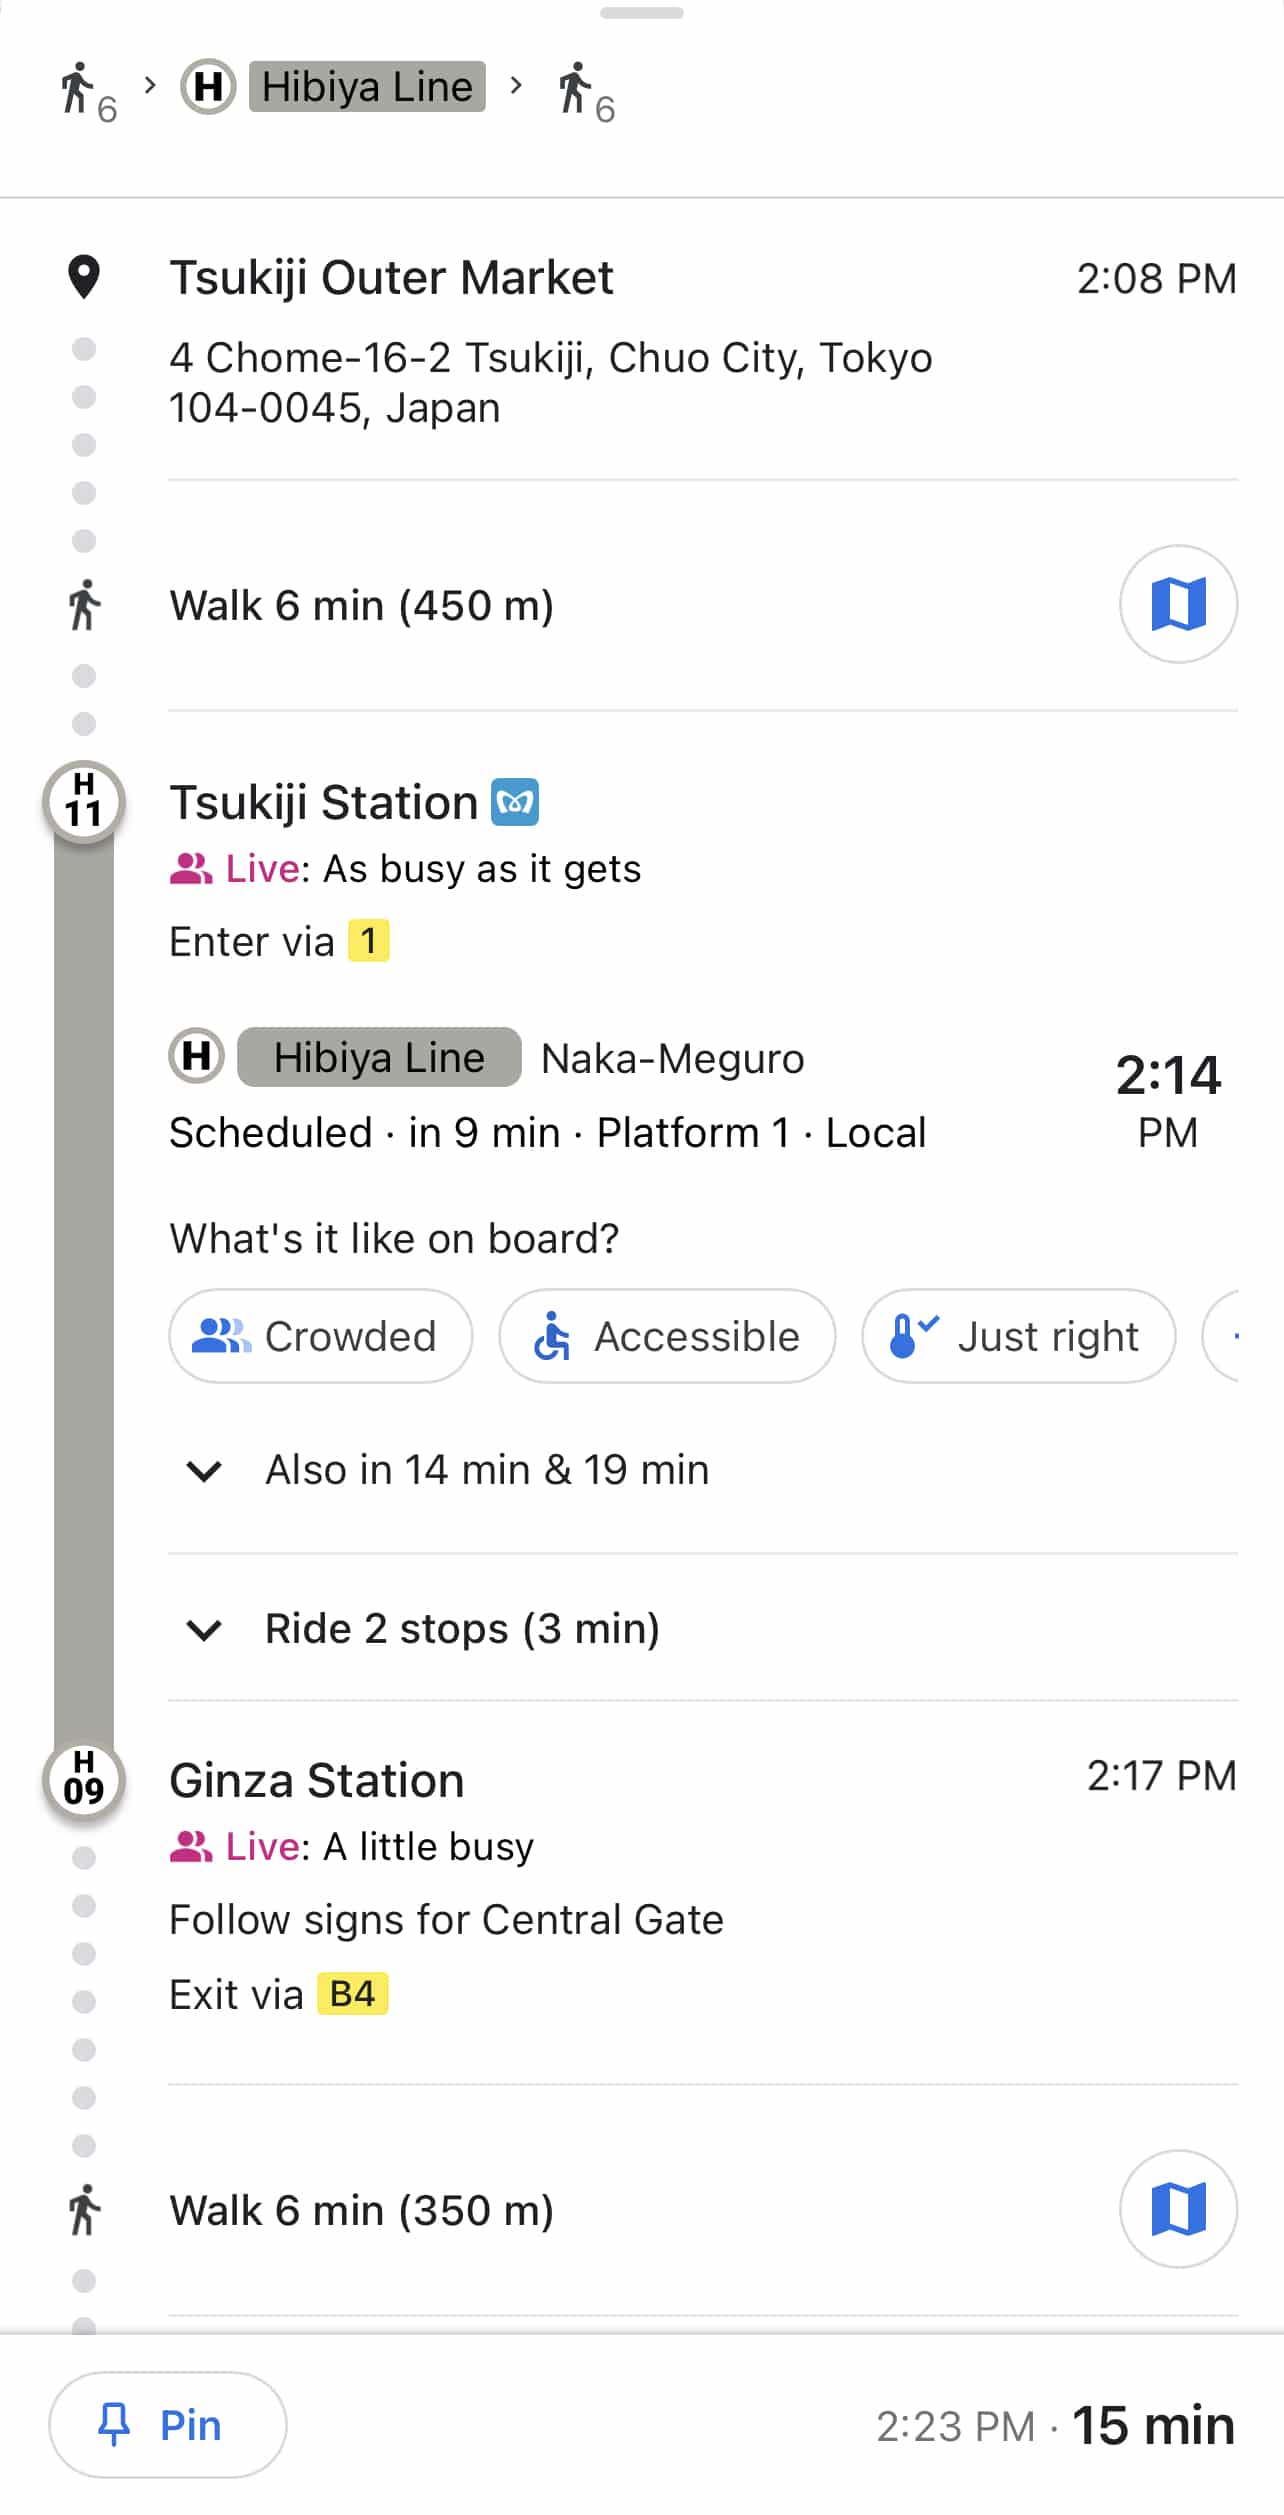Pin this route
1284x2515 pixels.
[168, 2424]
